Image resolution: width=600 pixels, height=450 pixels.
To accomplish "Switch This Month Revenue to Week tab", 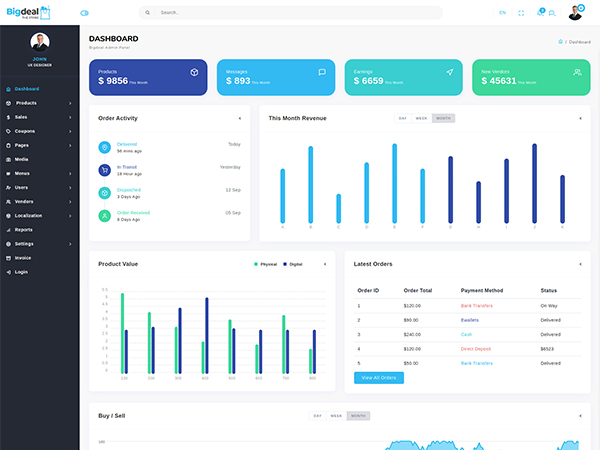I will (421, 118).
